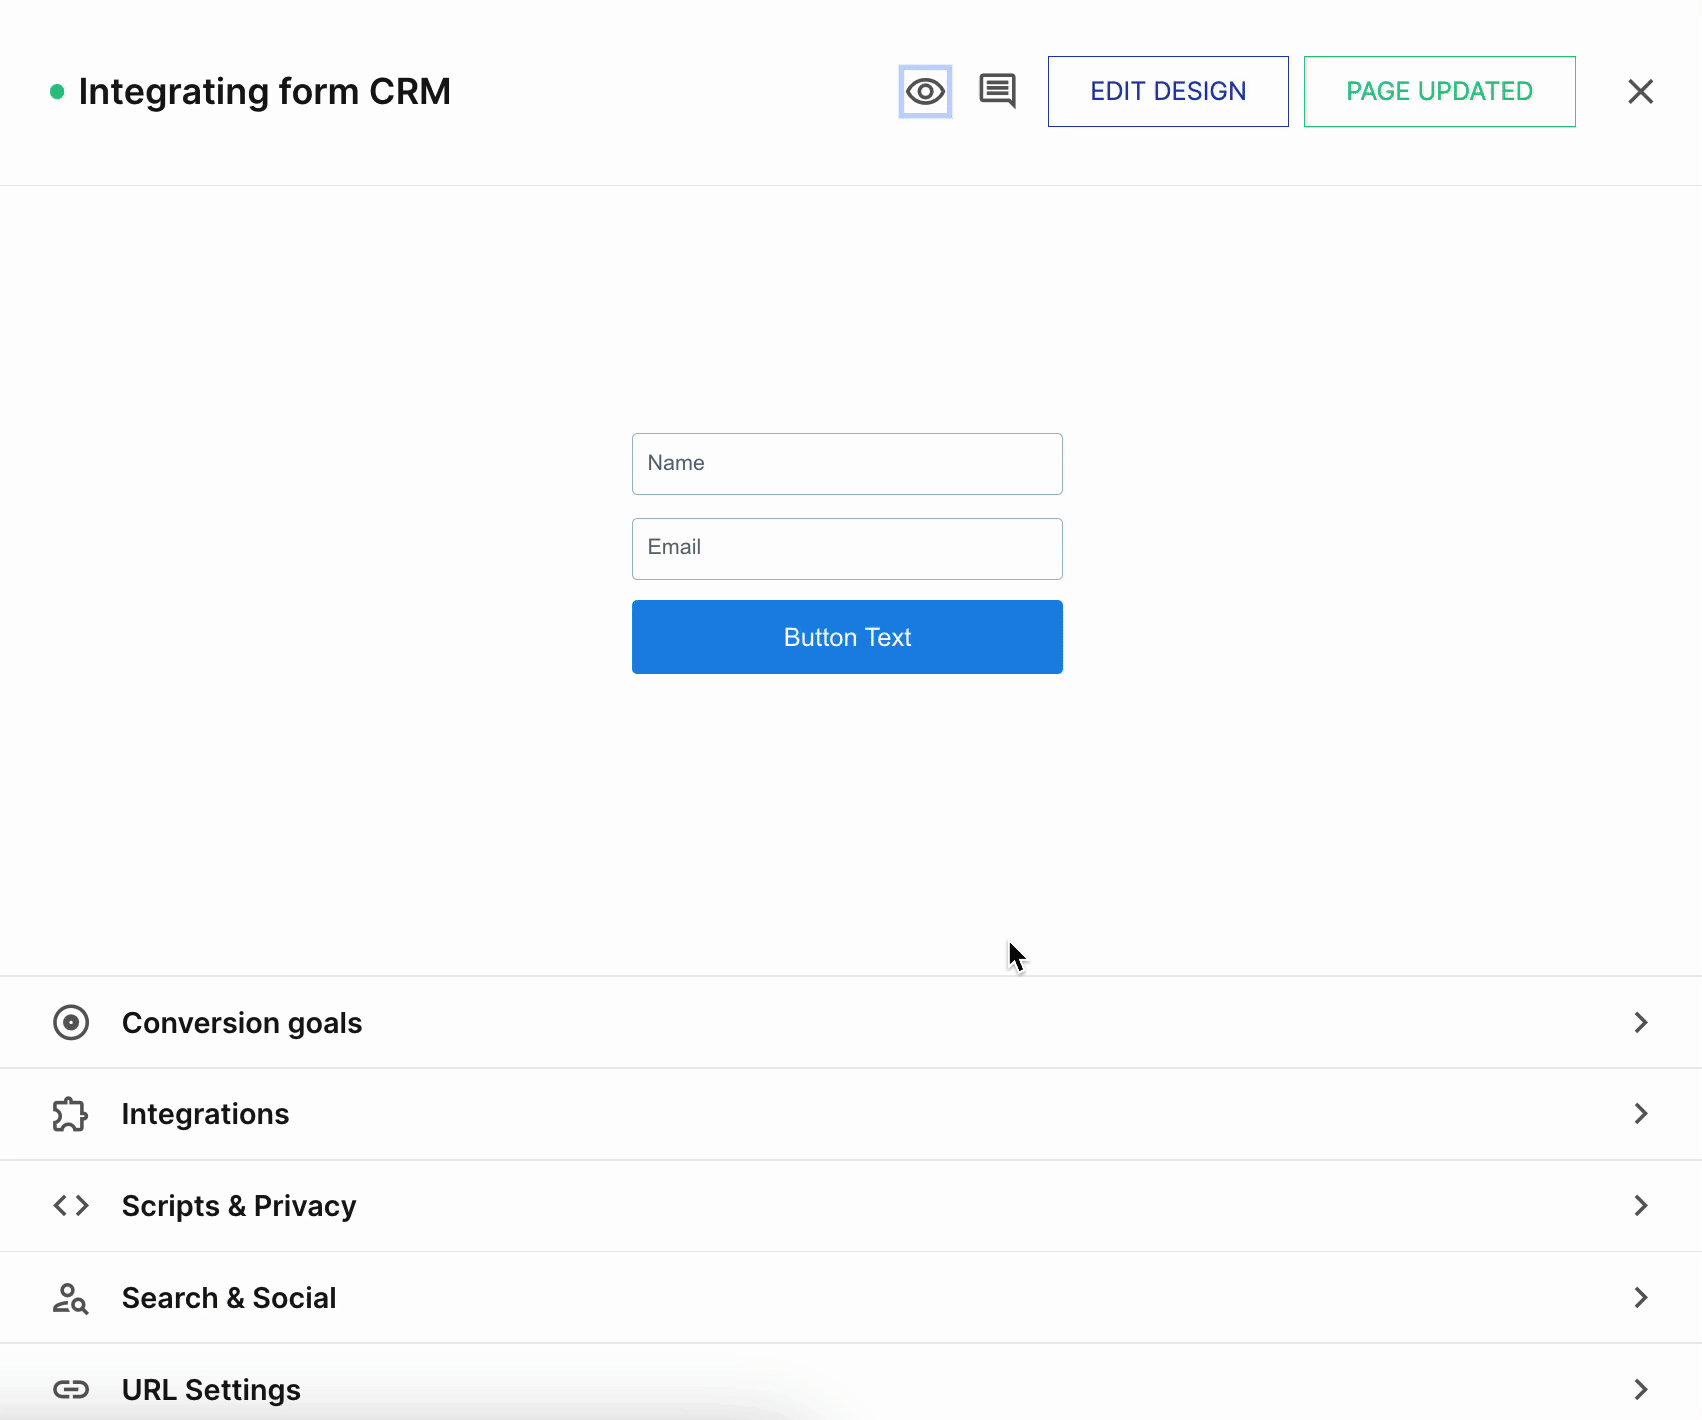
Task: Click the Search & Social person icon
Action: point(70,1297)
